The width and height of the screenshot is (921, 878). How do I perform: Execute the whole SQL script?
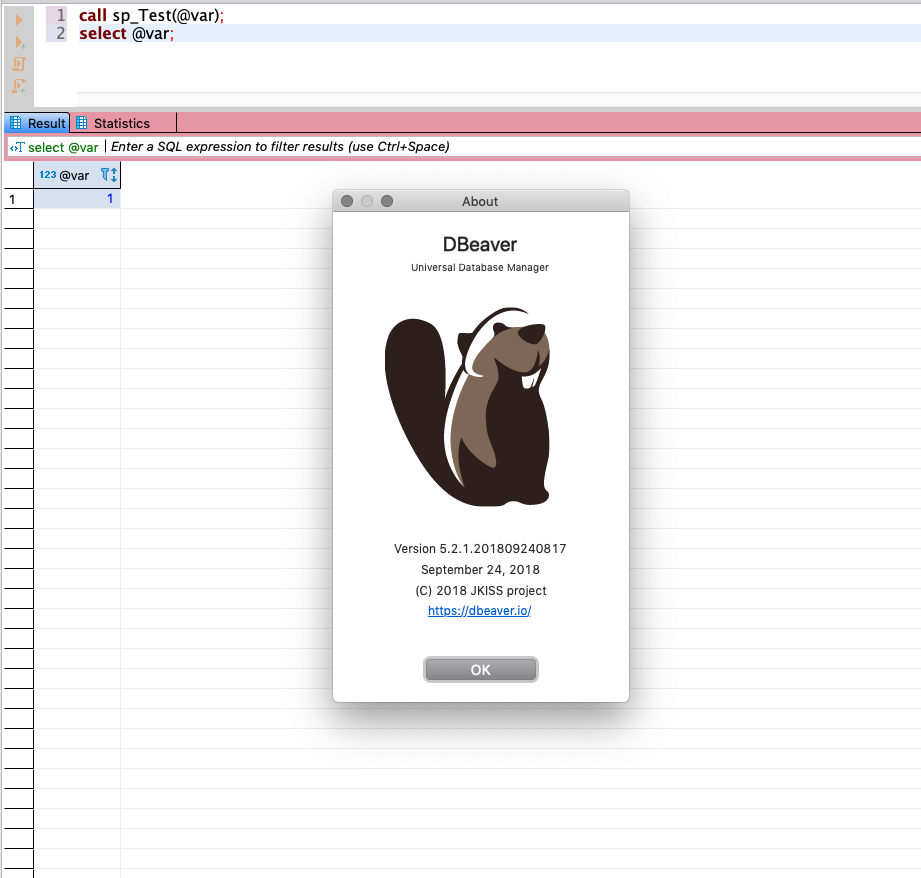tap(19, 64)
